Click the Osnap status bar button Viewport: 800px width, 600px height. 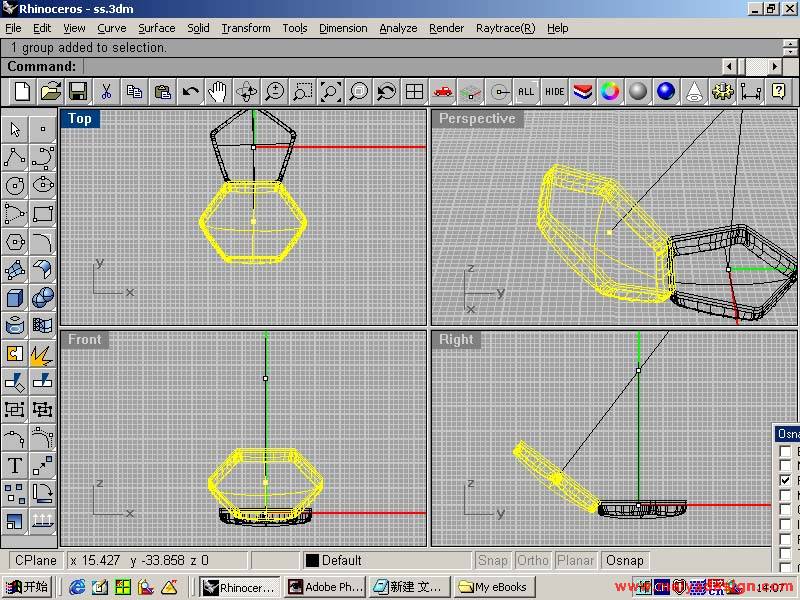tap(625, 561)
